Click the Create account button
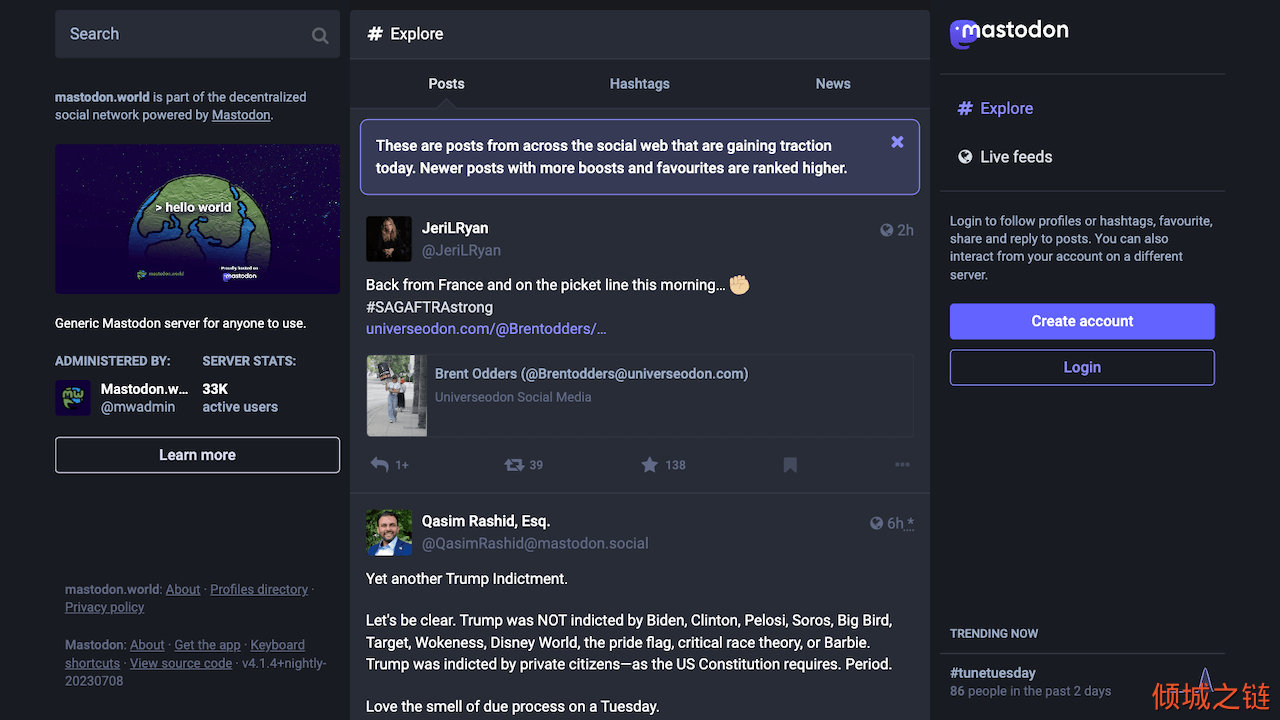 pos(1082,321)
